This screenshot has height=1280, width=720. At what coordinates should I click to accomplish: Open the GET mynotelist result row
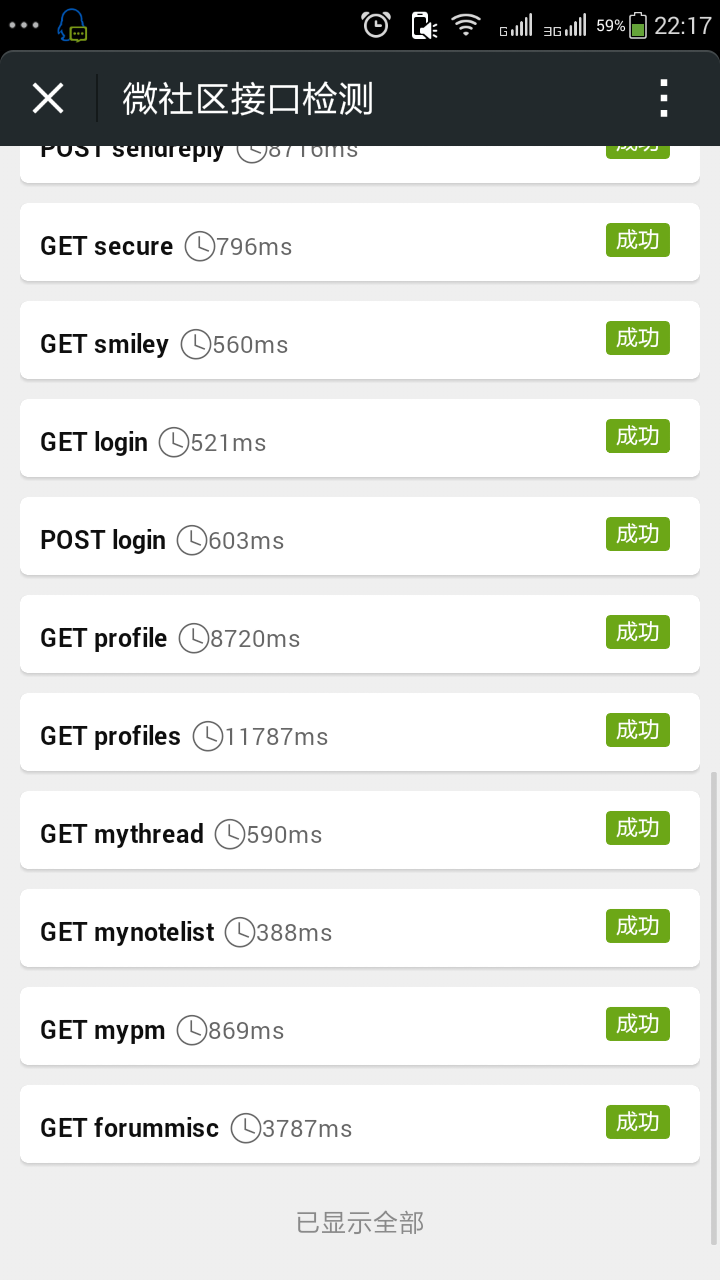(360, 928)
